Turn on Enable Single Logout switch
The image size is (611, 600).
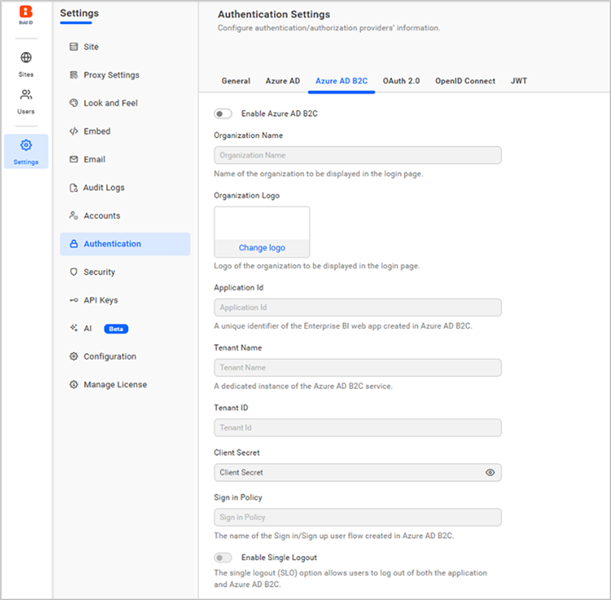tap(223, 558)
